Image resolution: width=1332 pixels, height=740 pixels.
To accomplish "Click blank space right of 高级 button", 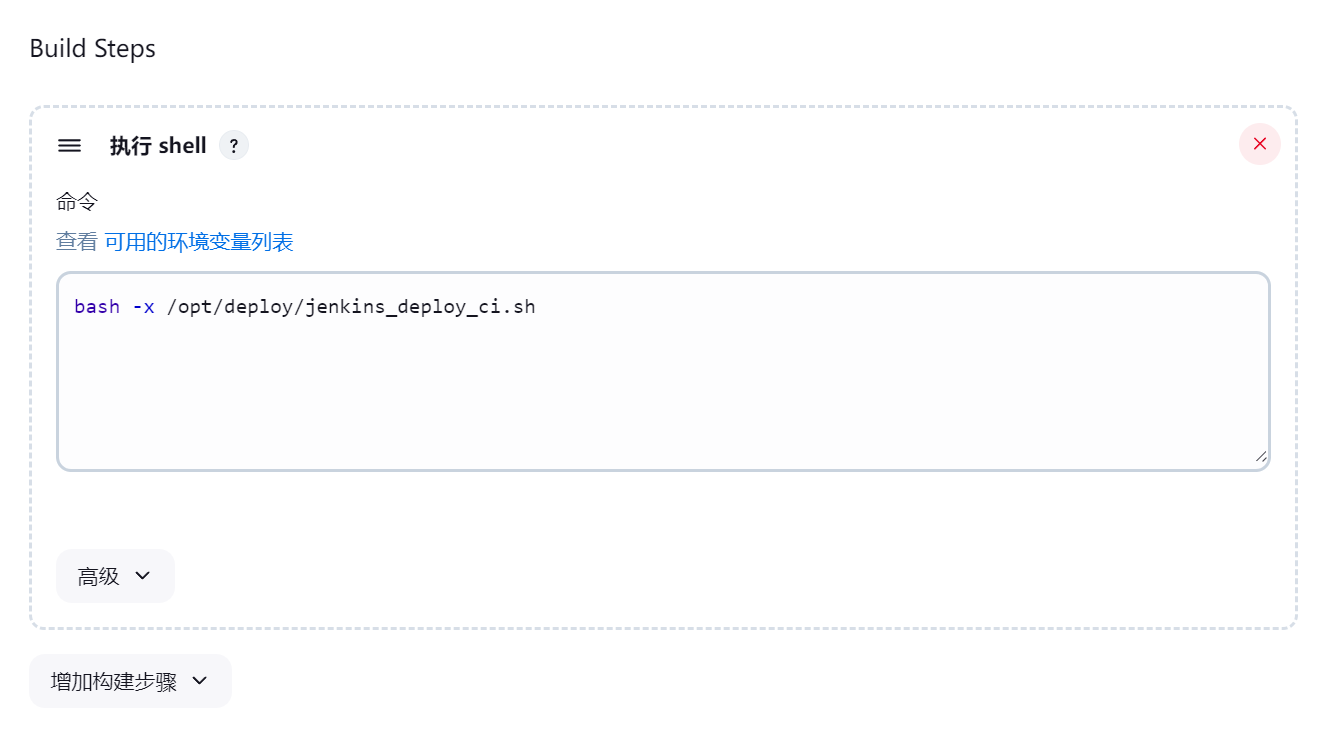I will [700, 576].
